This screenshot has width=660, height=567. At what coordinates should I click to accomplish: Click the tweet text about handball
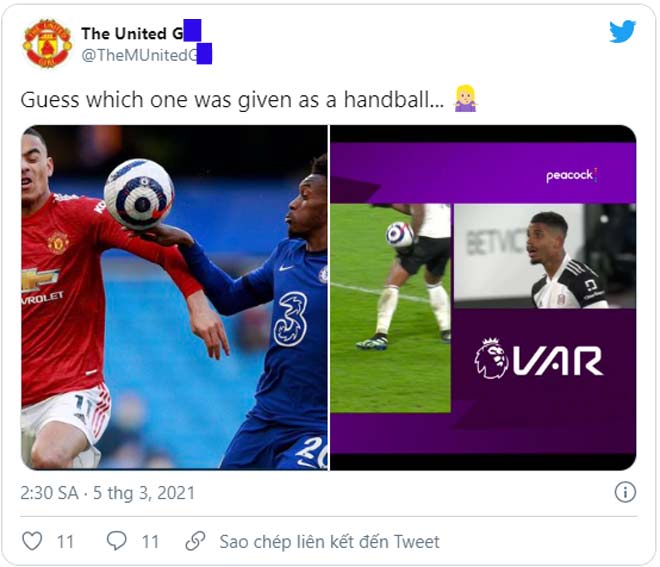pos(232,100)
